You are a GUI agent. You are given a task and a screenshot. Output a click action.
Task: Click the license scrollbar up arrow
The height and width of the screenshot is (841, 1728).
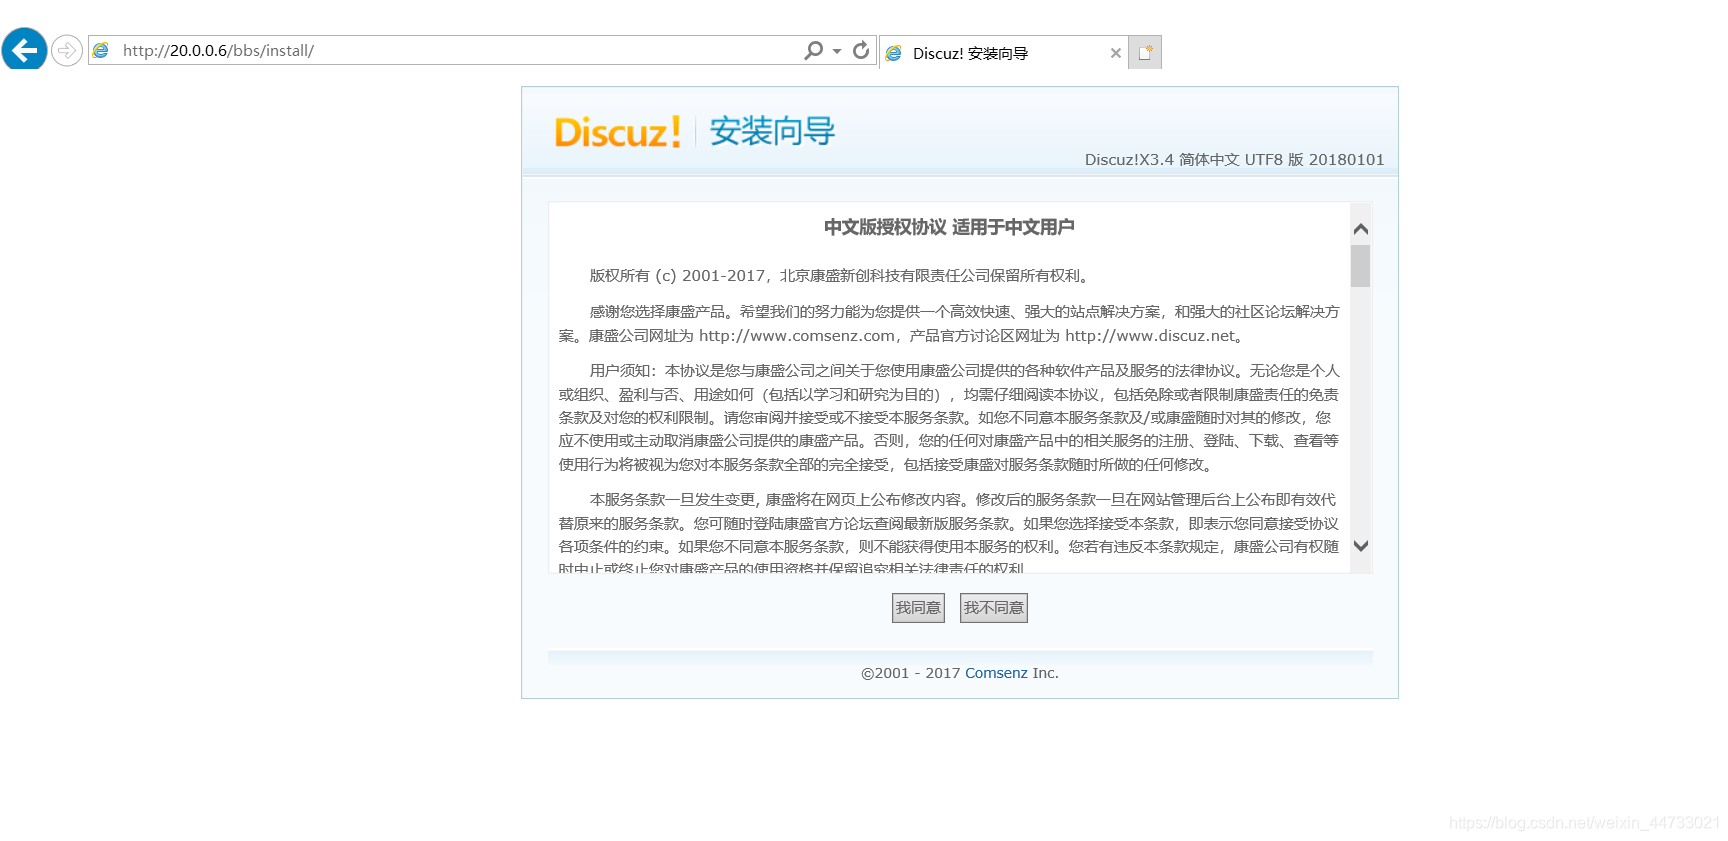[1361, 229]
